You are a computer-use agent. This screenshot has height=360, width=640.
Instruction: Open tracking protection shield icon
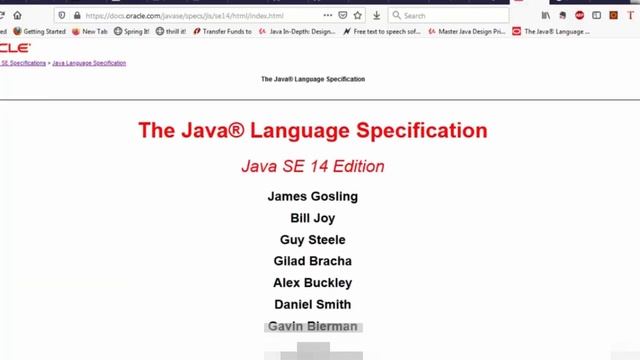(62, 16)
